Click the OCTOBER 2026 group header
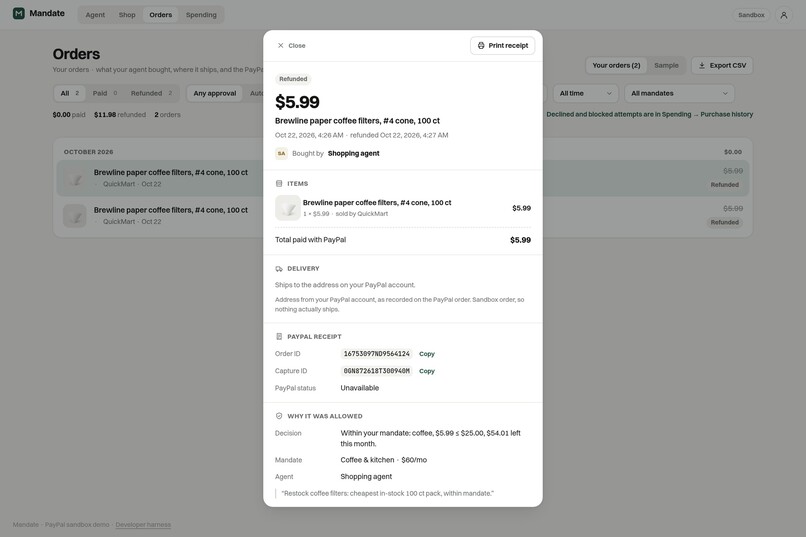 coord(88,152)
